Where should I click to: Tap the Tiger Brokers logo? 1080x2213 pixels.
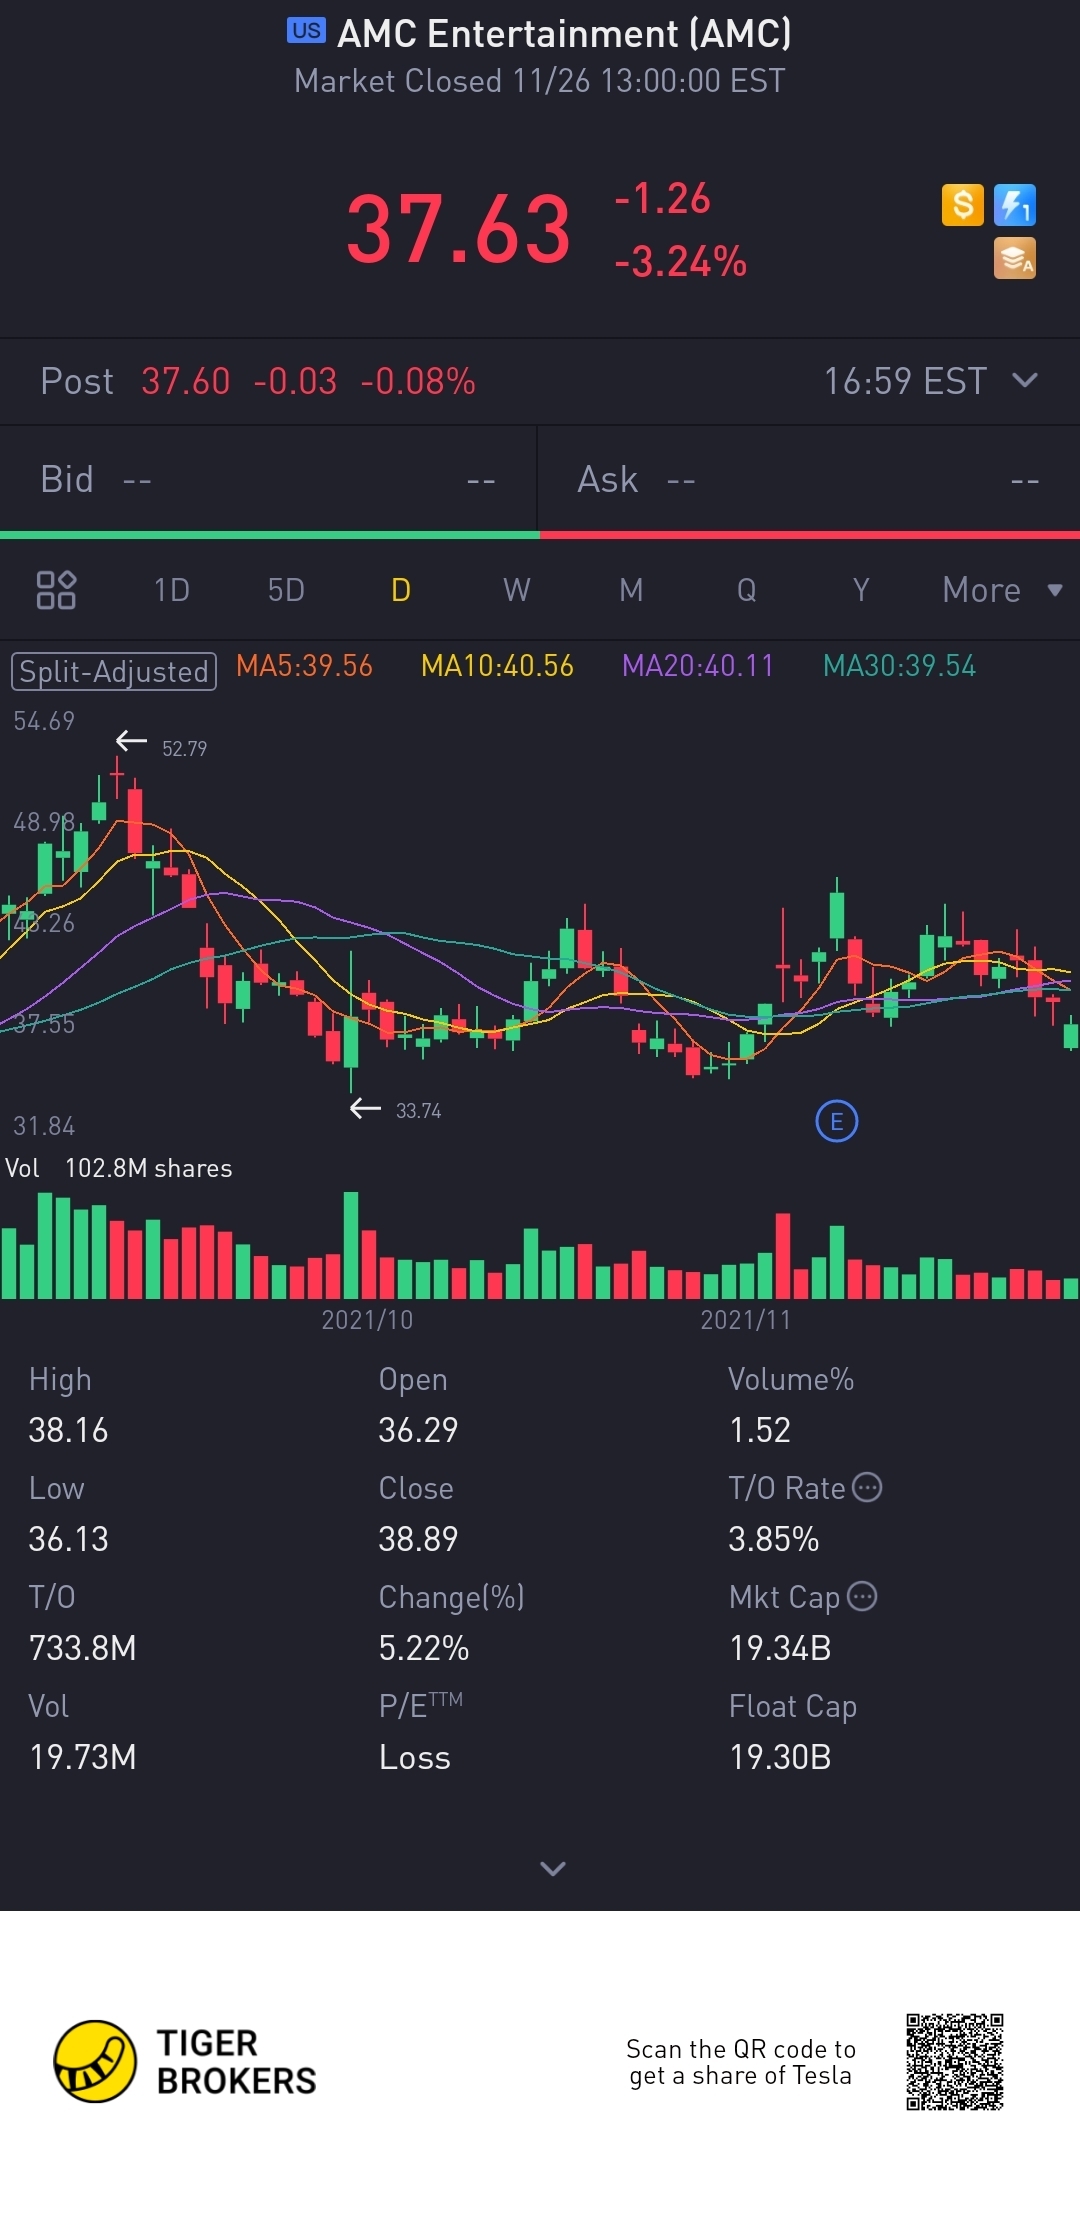(x=186, y=2061)
